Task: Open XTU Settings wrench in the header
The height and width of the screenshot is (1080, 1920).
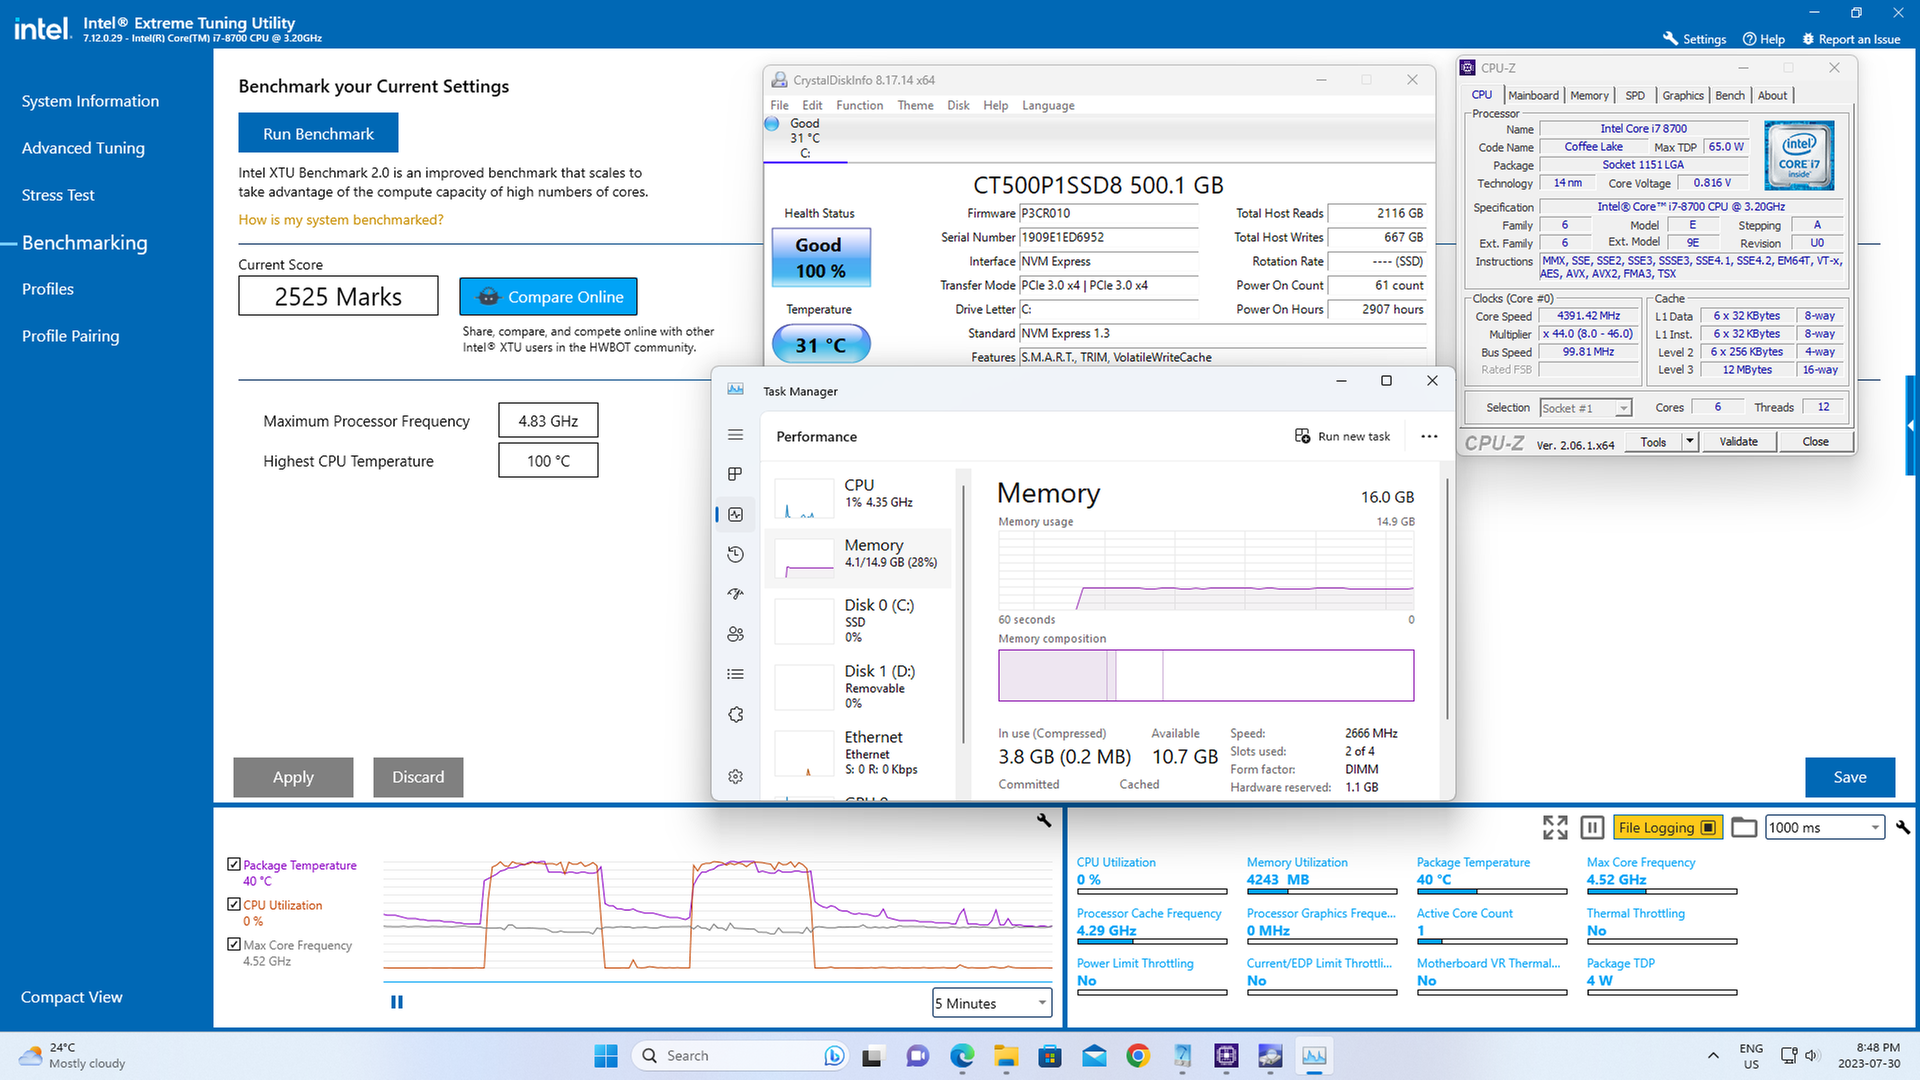Action: coord(1694,39)
